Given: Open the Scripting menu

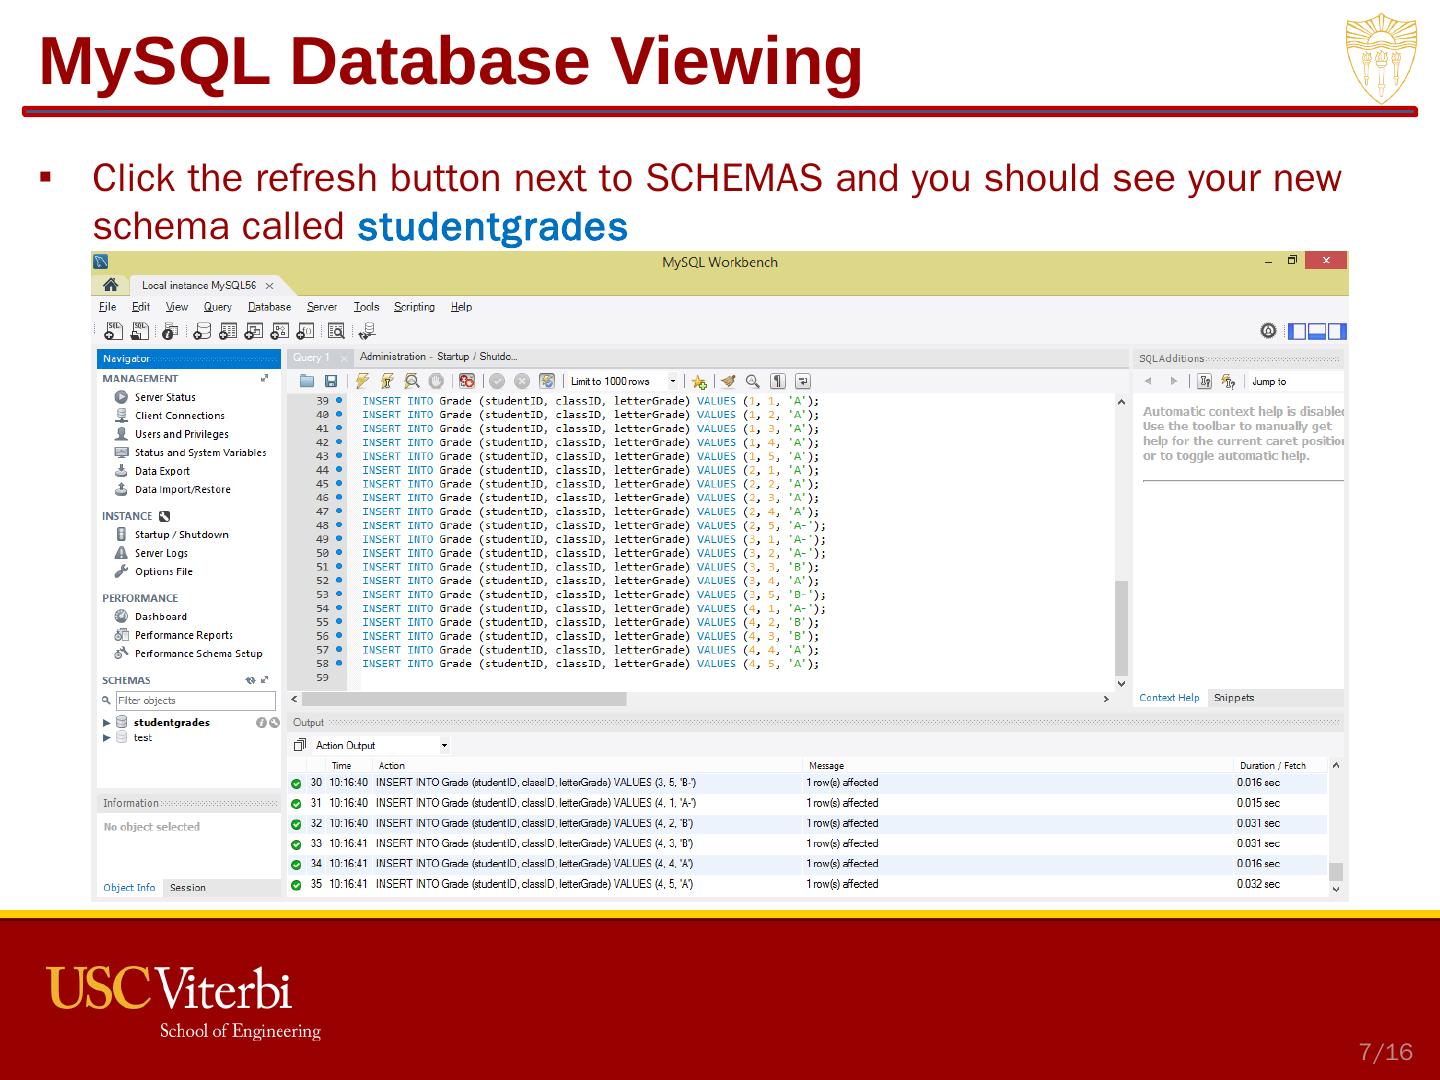Looking at the screenshot, I should click(x=414, y=307).
